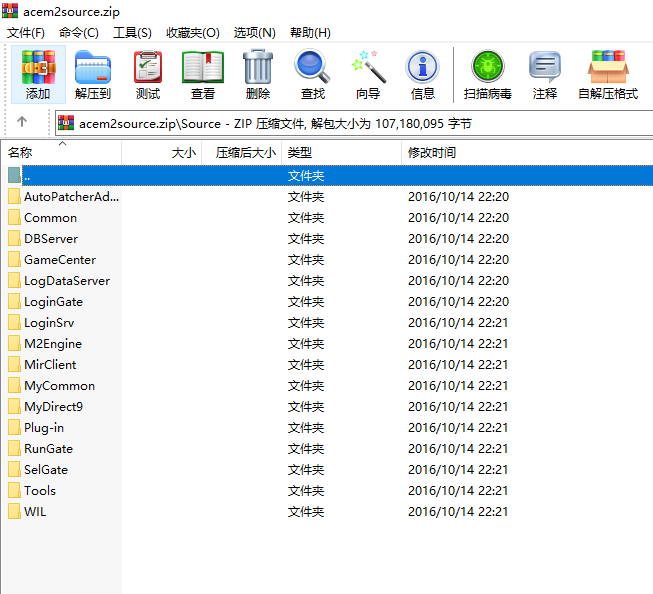Open the 查找 (Find) magnifier tool
653x594 pixels.
click(x=312, y=74)
